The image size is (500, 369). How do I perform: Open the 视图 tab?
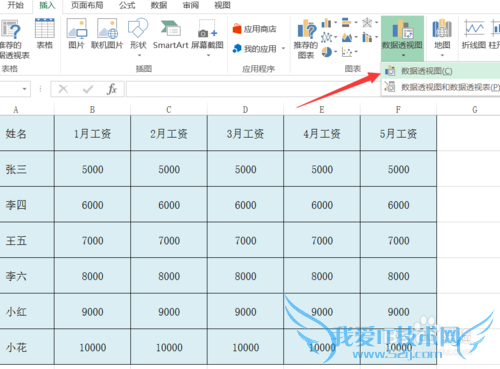pyautogui.click(x=222, y=5)
